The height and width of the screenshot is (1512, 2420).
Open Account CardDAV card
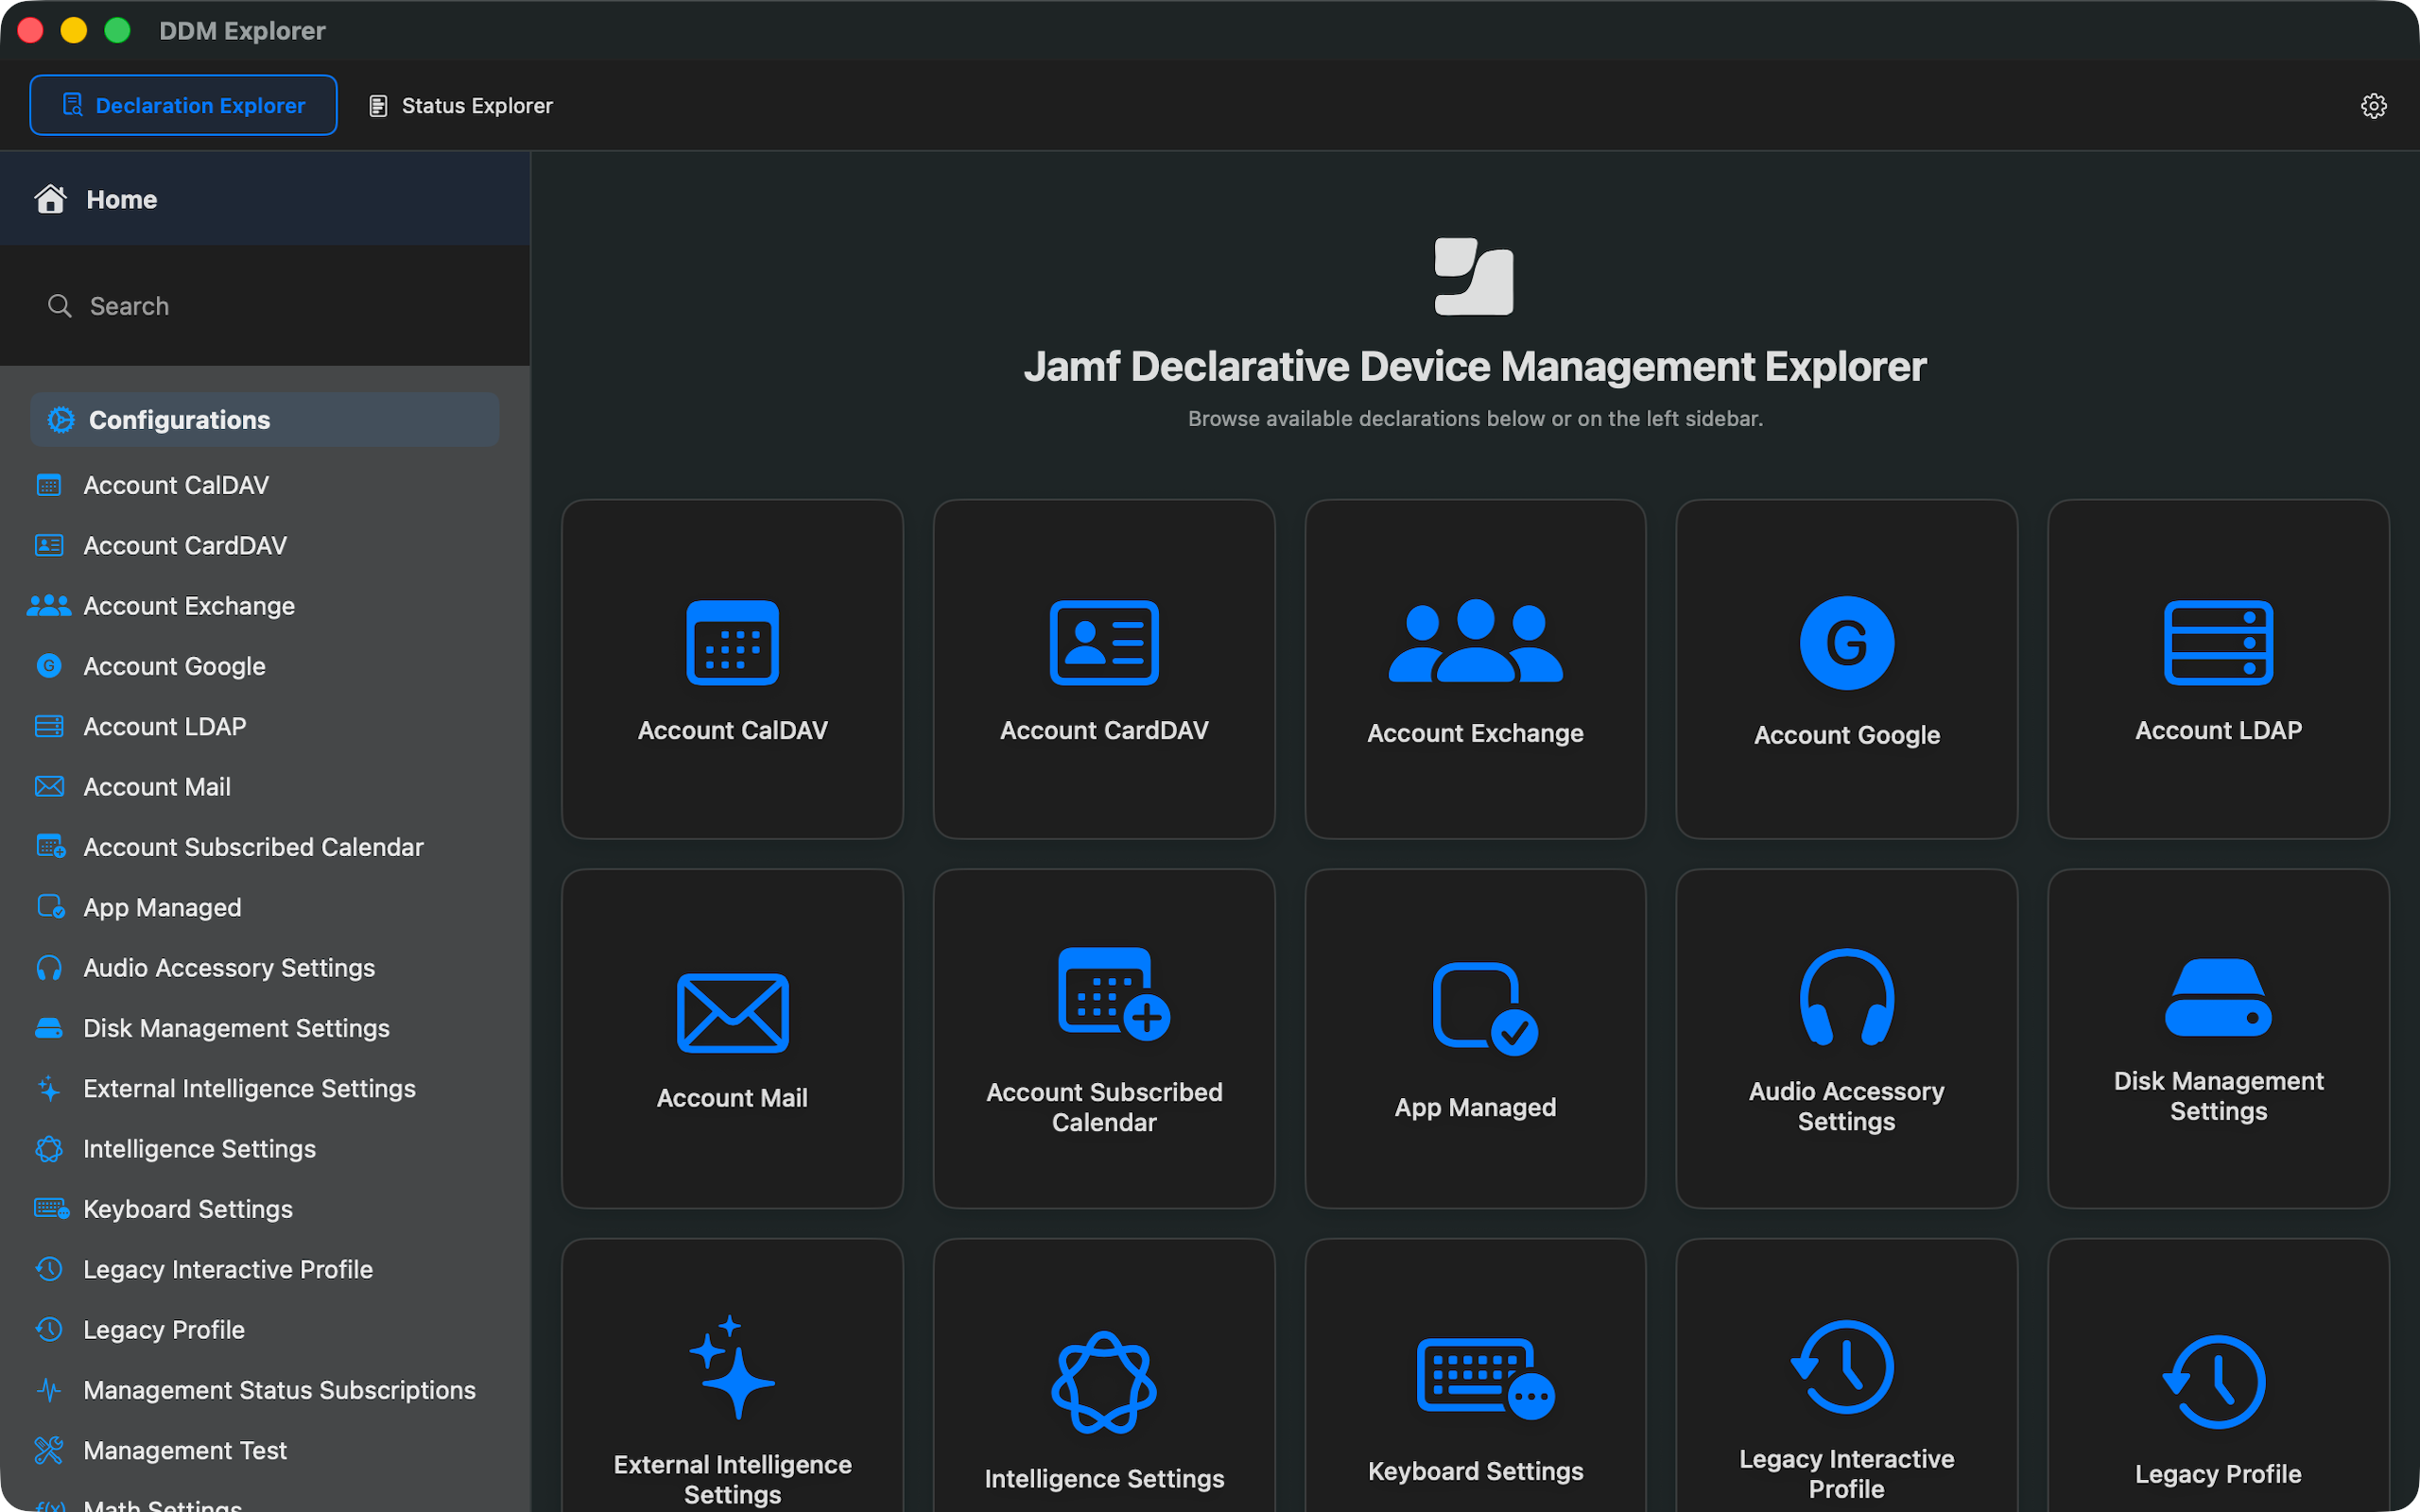pyautogui.click(x=1104, y=669)
